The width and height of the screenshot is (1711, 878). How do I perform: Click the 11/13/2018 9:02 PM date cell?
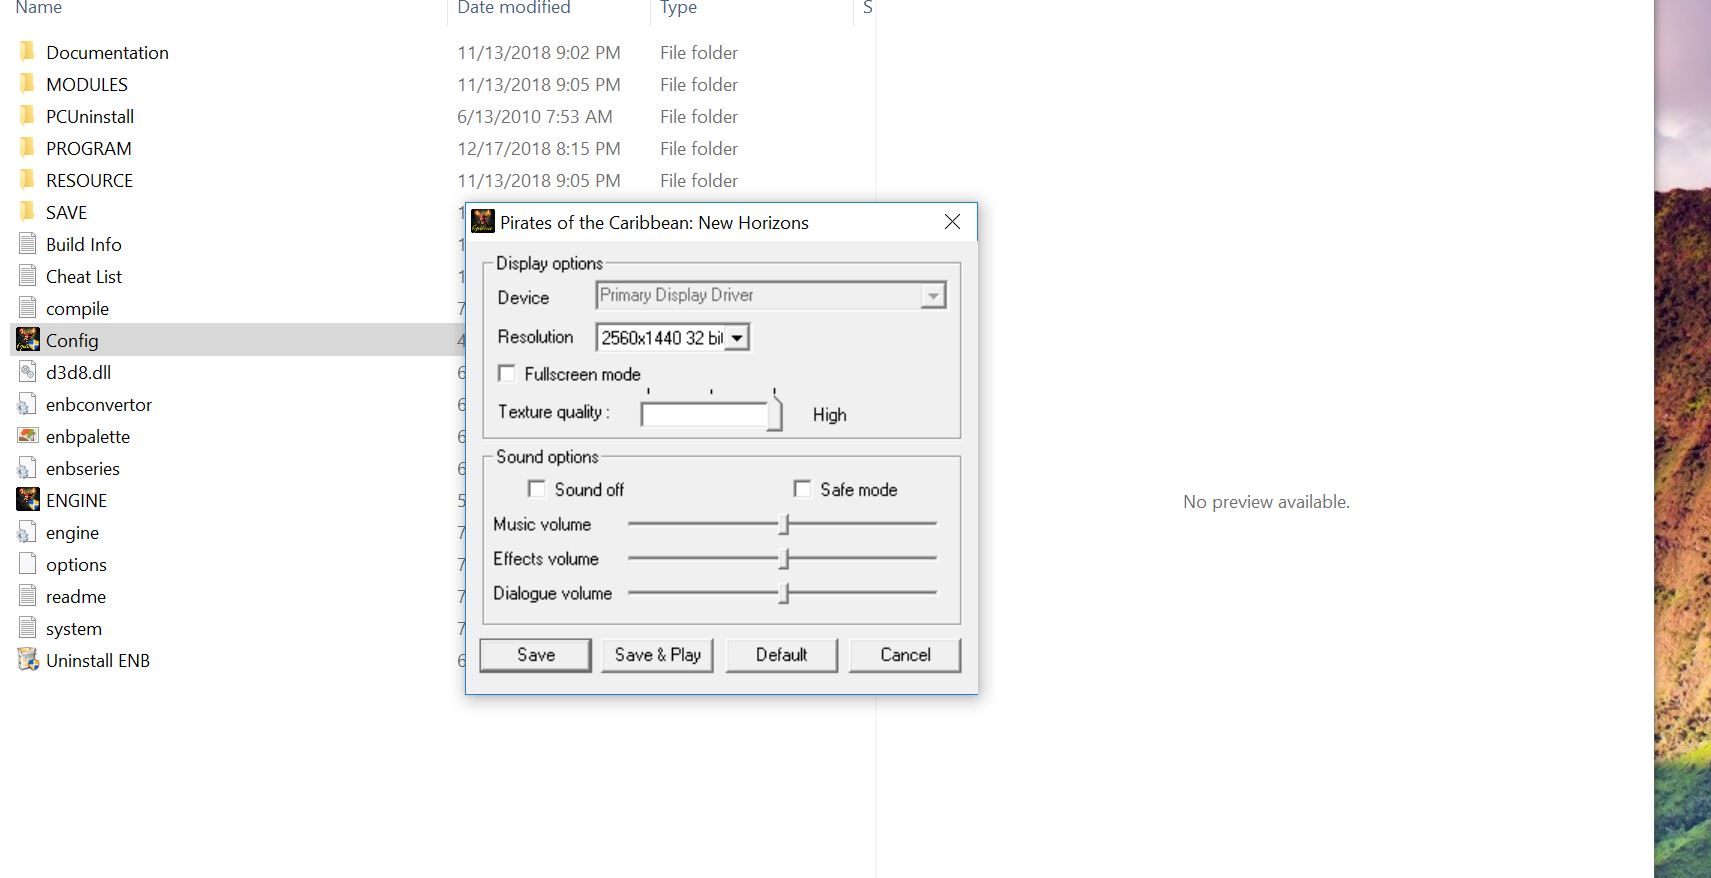[539, 52]
